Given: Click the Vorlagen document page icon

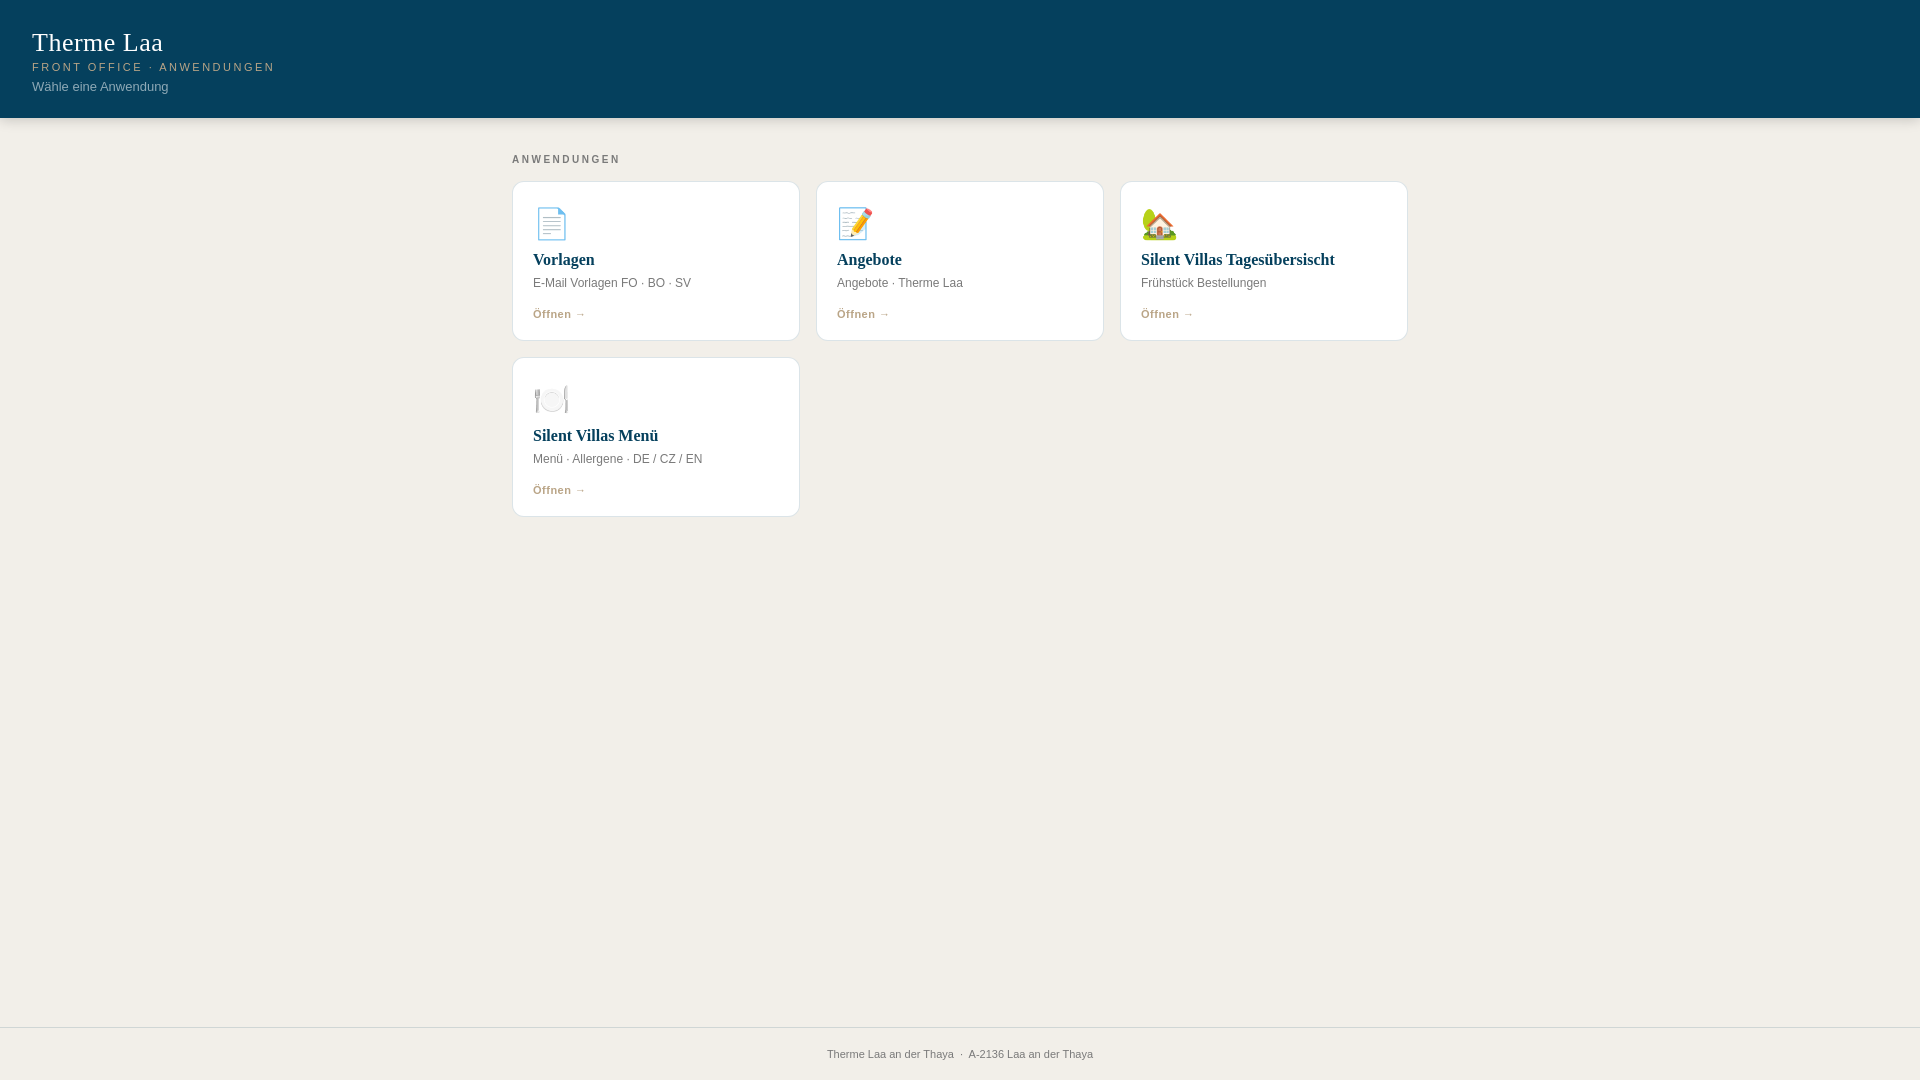Looking at the screenshot, I should click(551, 224).
